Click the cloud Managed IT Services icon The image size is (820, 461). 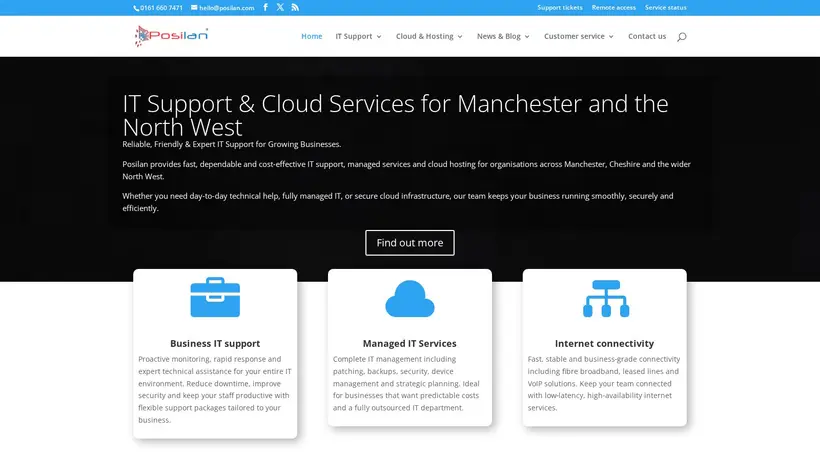tap(410, 298)
